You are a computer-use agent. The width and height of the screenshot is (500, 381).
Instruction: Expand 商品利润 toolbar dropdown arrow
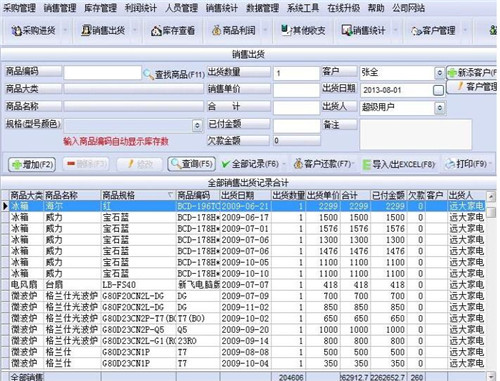pyautogui.click(x=265, y=31)
